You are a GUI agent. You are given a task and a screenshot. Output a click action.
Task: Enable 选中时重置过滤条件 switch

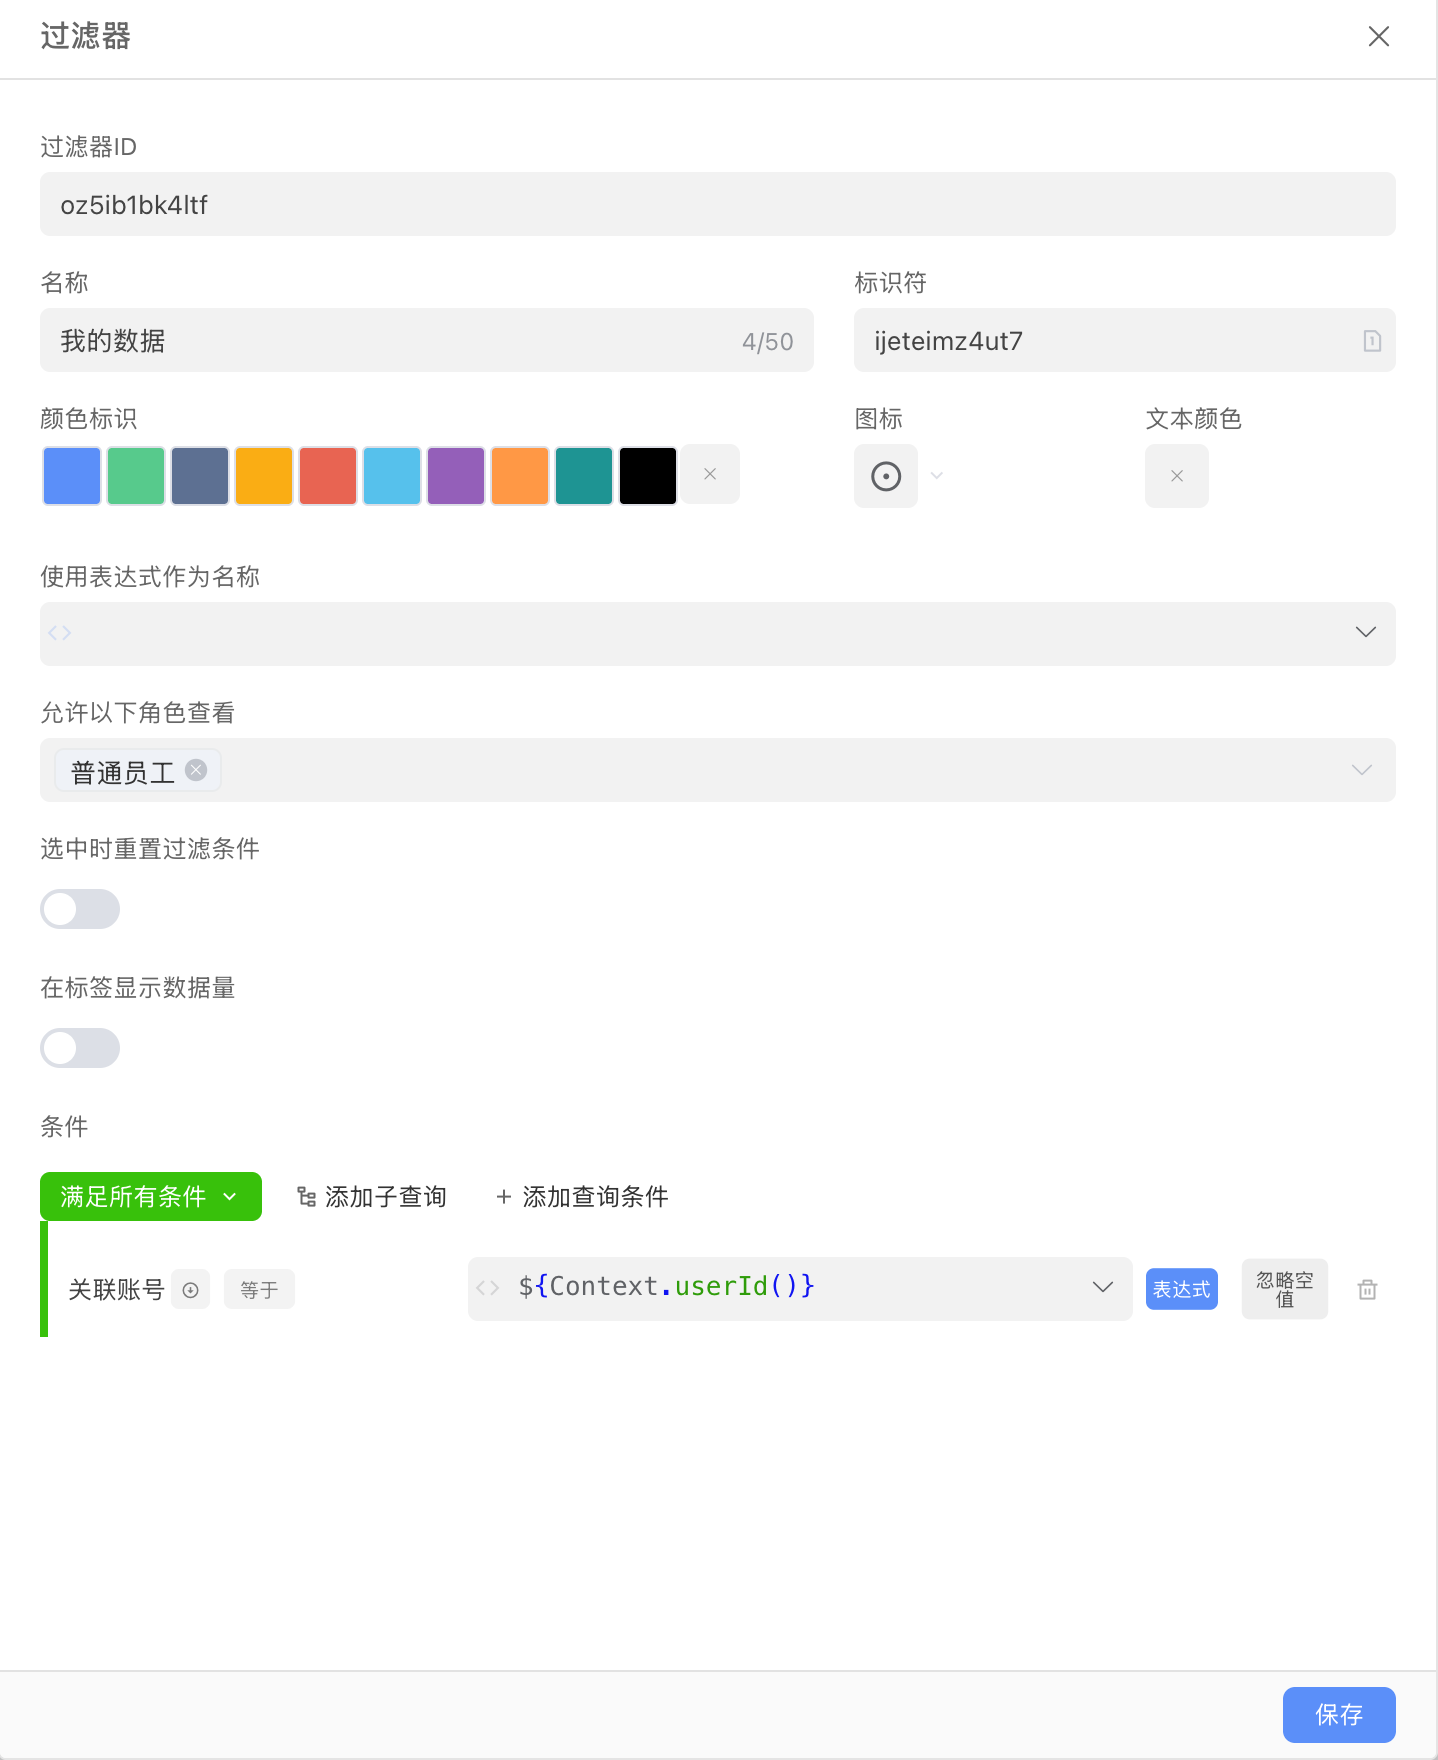pos(80,909)
